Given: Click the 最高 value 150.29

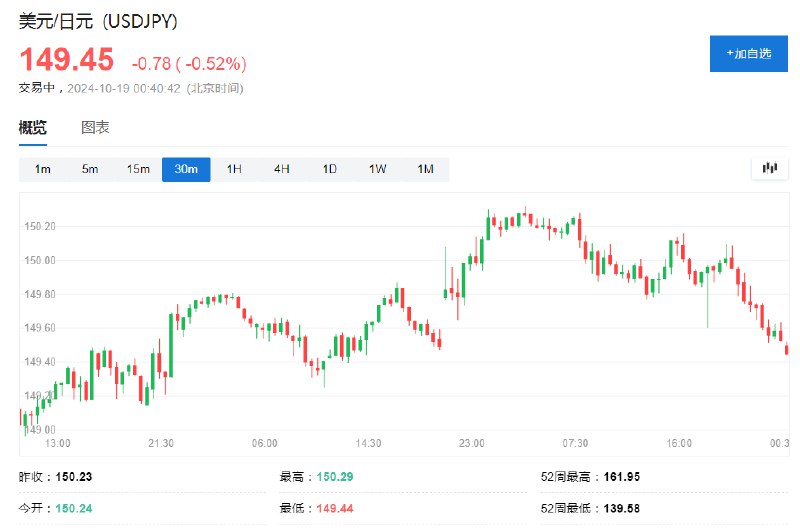Looking at the screenshot, I should point(335,477).
